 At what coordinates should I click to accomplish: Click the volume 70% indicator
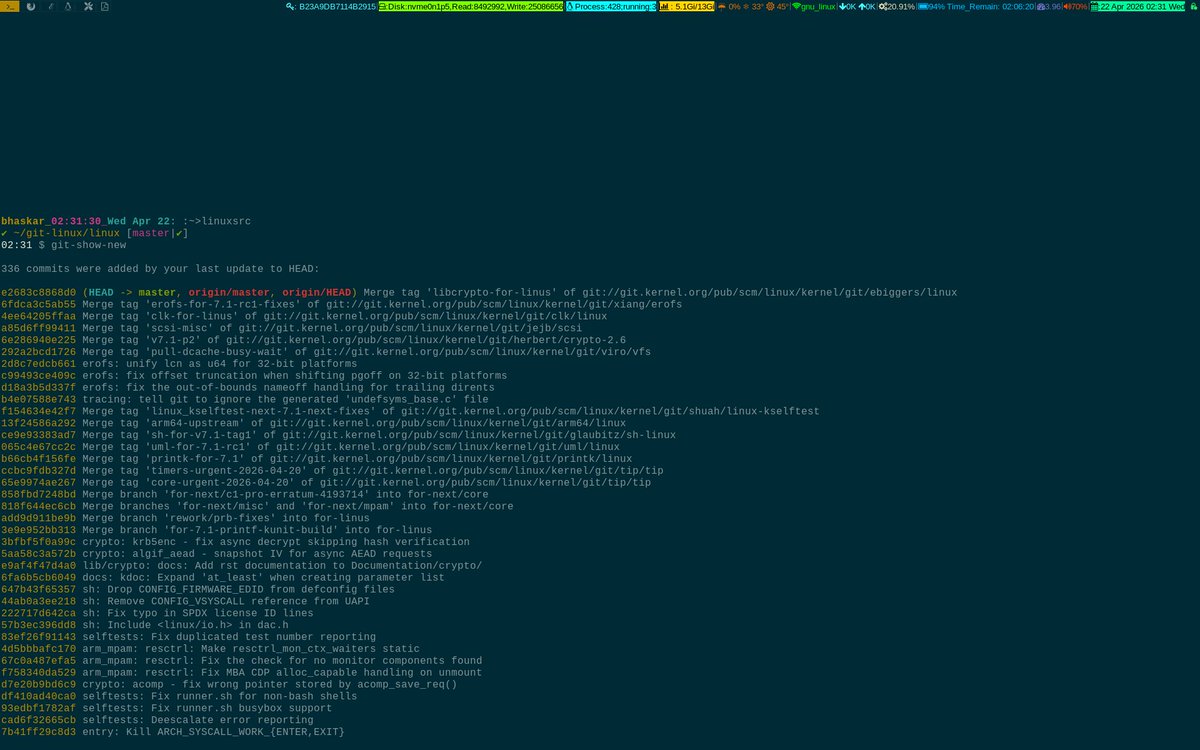1075,6
